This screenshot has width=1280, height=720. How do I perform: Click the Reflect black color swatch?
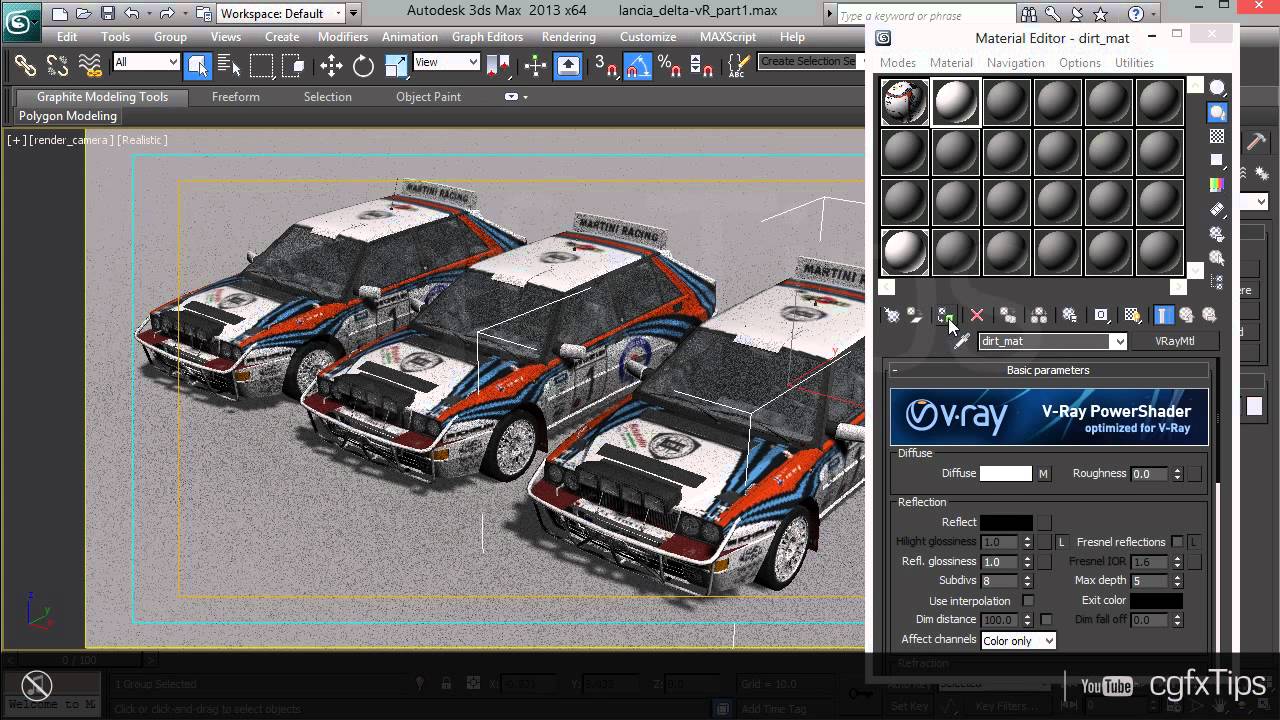[x=1006, y=522]
